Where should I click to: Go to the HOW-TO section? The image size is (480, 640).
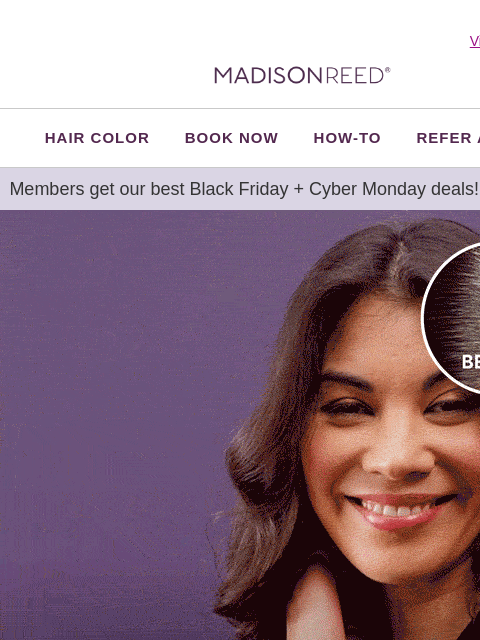(347, 138)
